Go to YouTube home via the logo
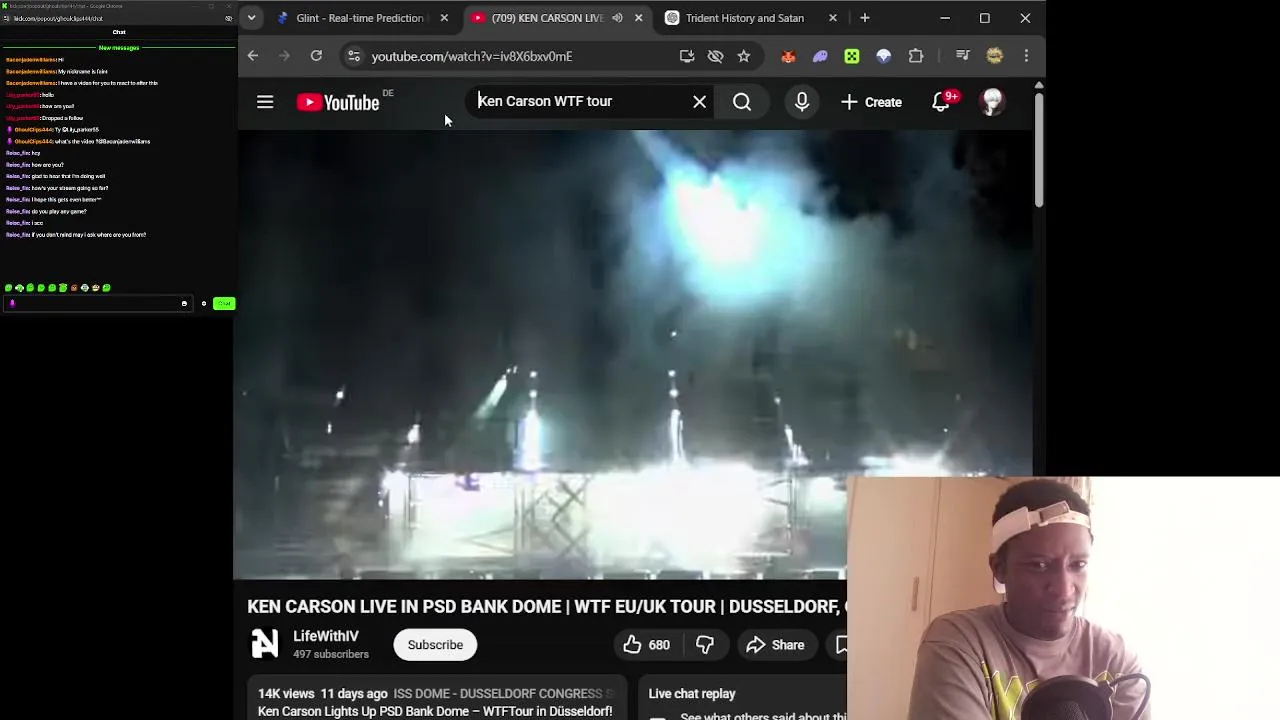Image resolution: width=1280 pixels, height=720 pixels. (x=338, y=102)
